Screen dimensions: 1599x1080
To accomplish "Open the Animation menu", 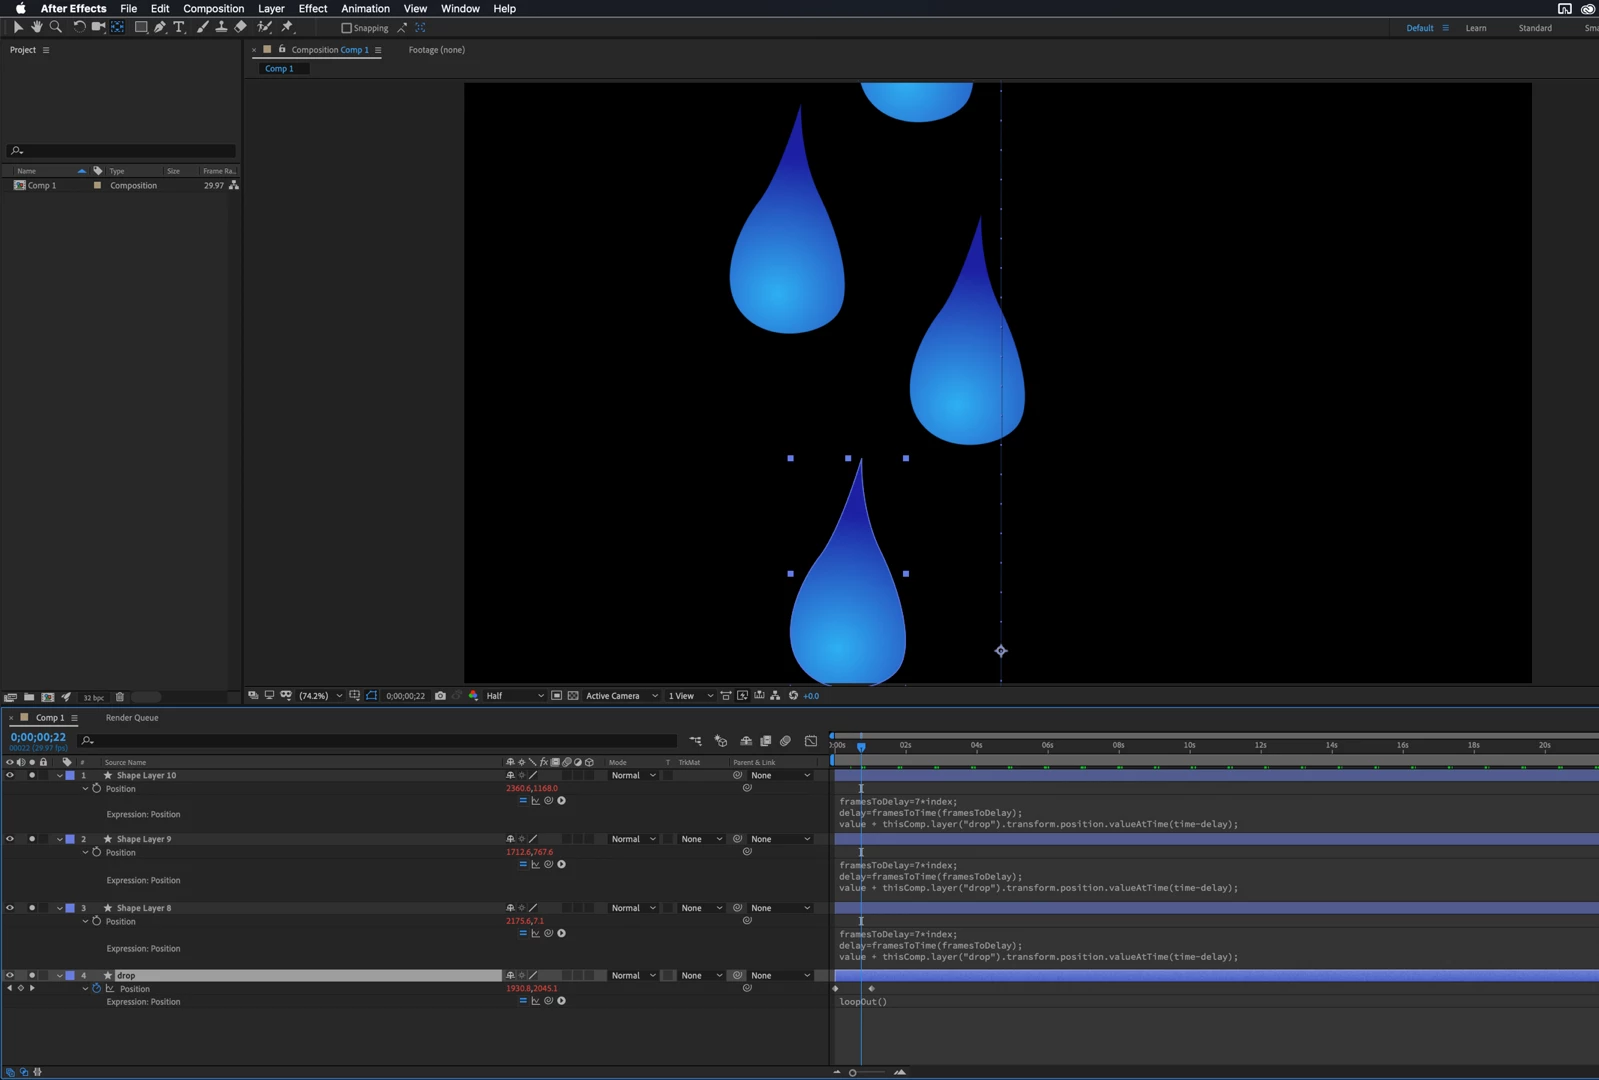I will 365,8.
